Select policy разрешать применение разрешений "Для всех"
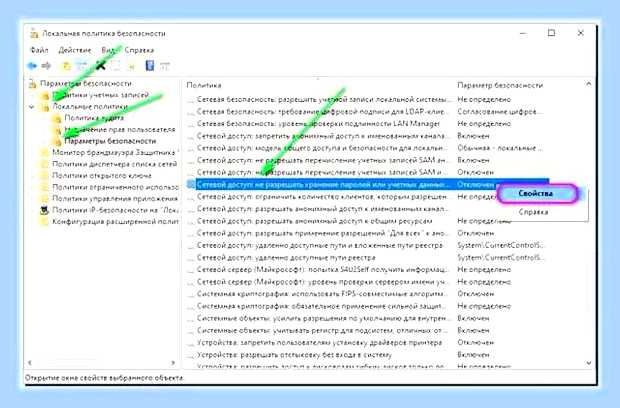The height and width of the screenshot is (408, 620). click(x=322, y=233)
